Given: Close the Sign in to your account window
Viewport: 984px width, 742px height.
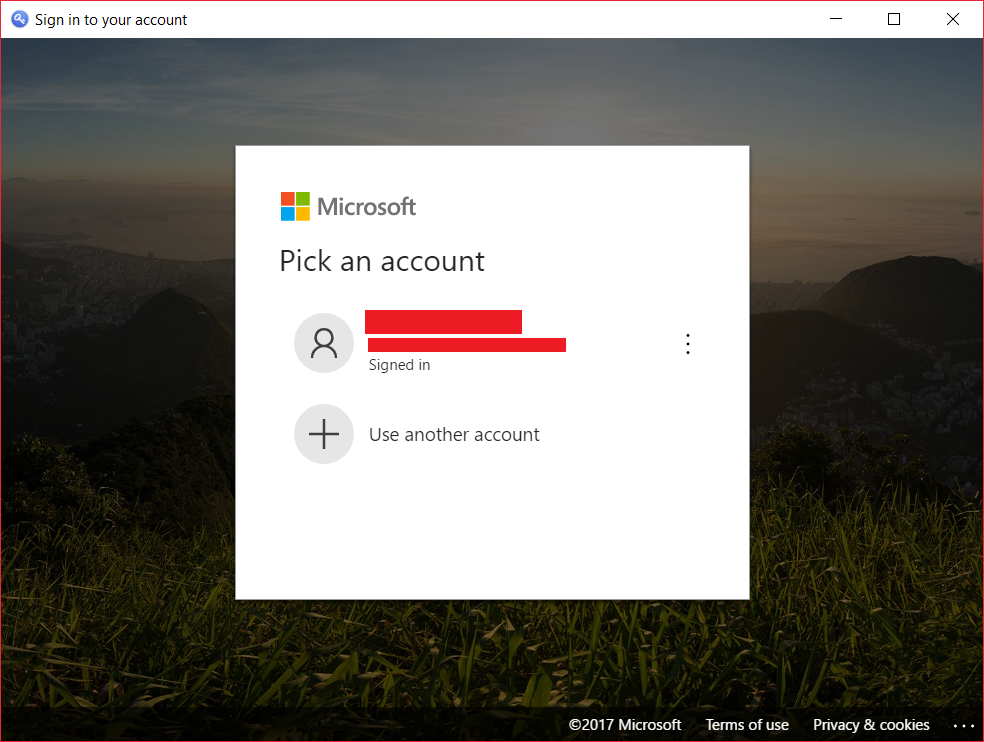Looking at the screenshot, I should coord(953,19).
